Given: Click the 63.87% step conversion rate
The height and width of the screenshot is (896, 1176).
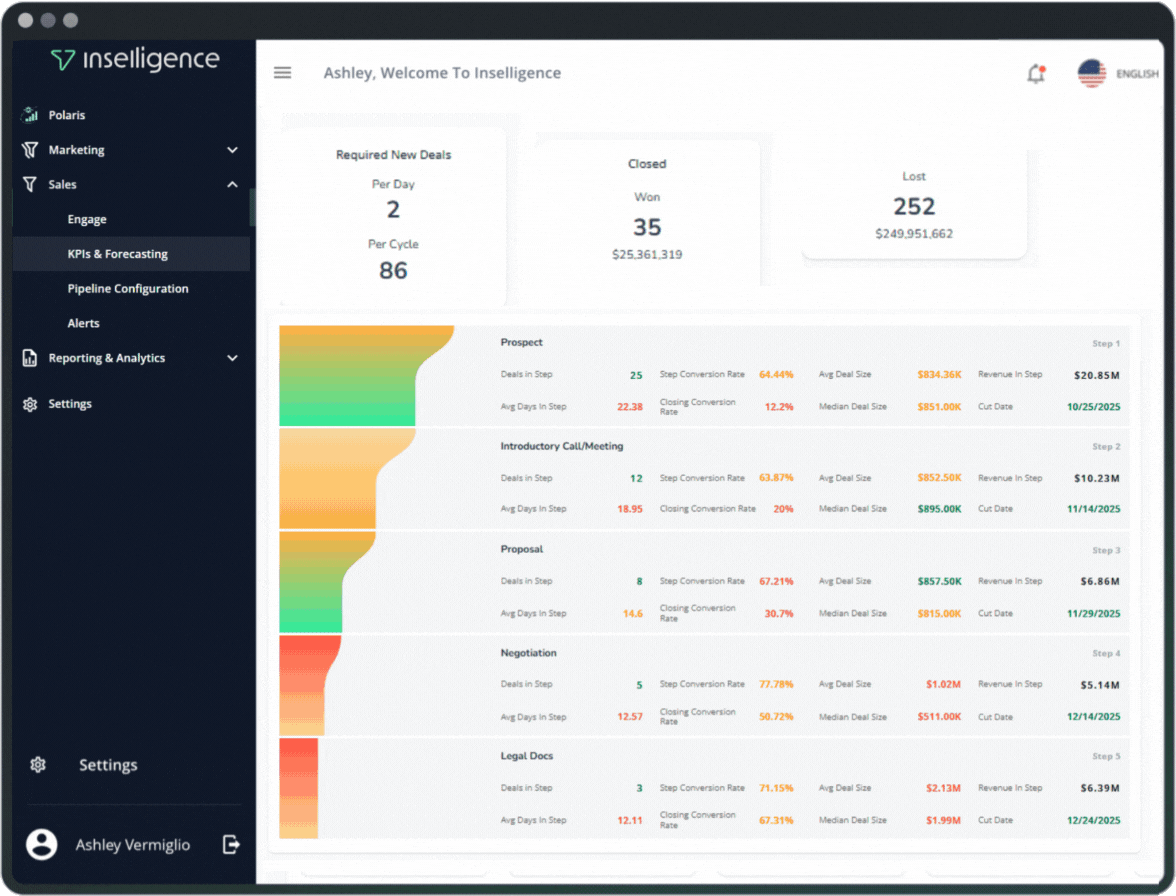Looking at the screenshot, I should 776,478.
